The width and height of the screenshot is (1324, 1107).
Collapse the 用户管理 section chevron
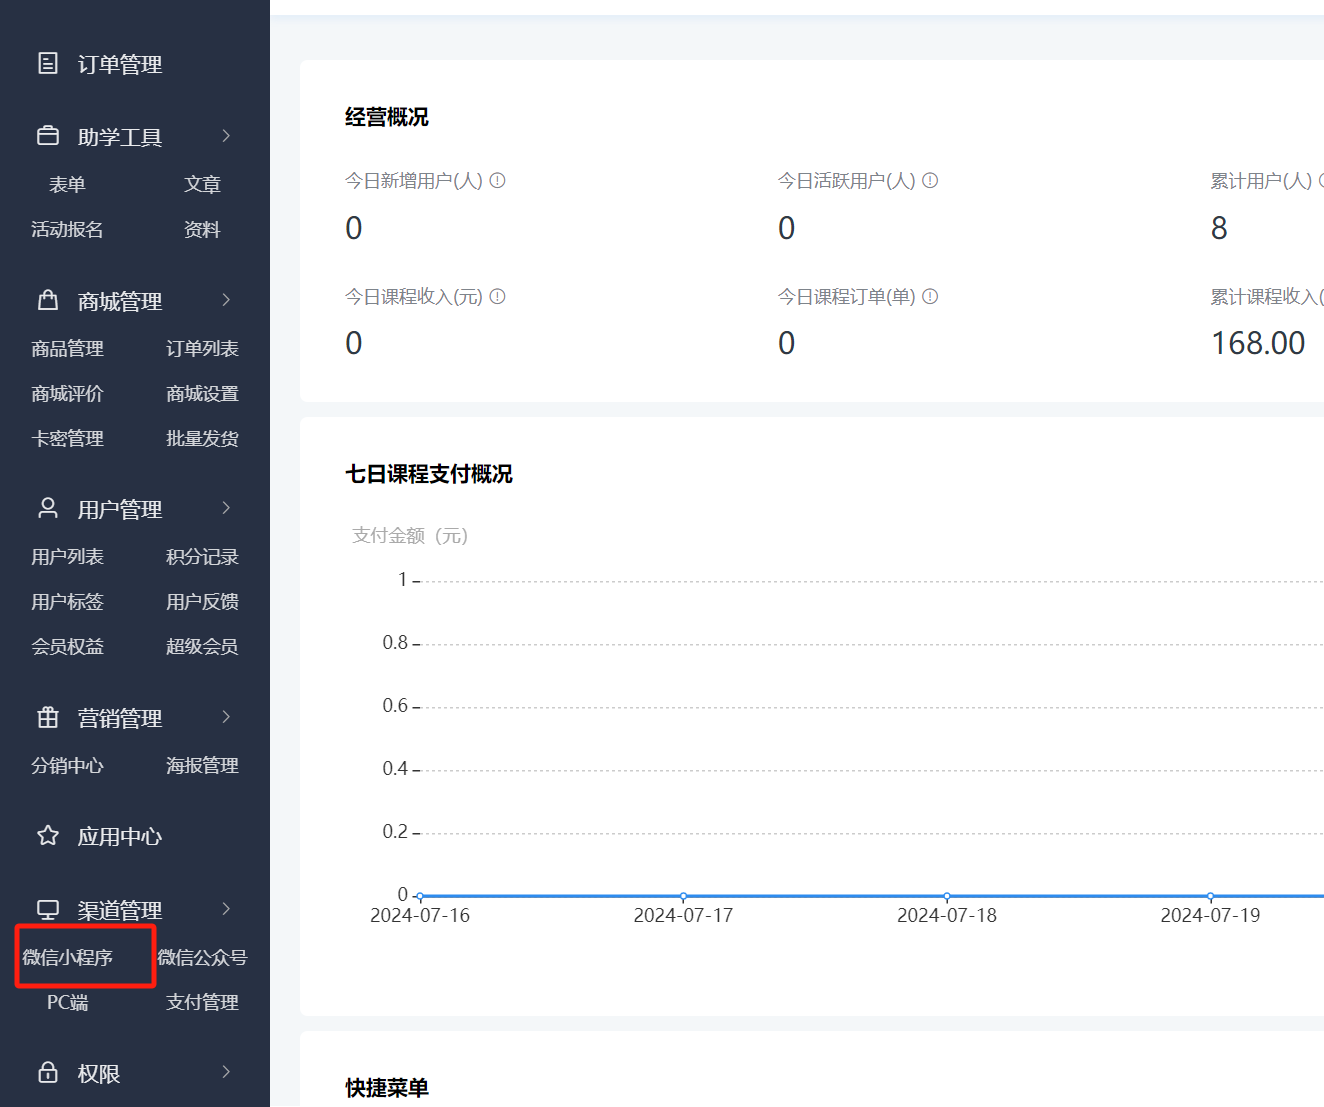click(226, 508)
